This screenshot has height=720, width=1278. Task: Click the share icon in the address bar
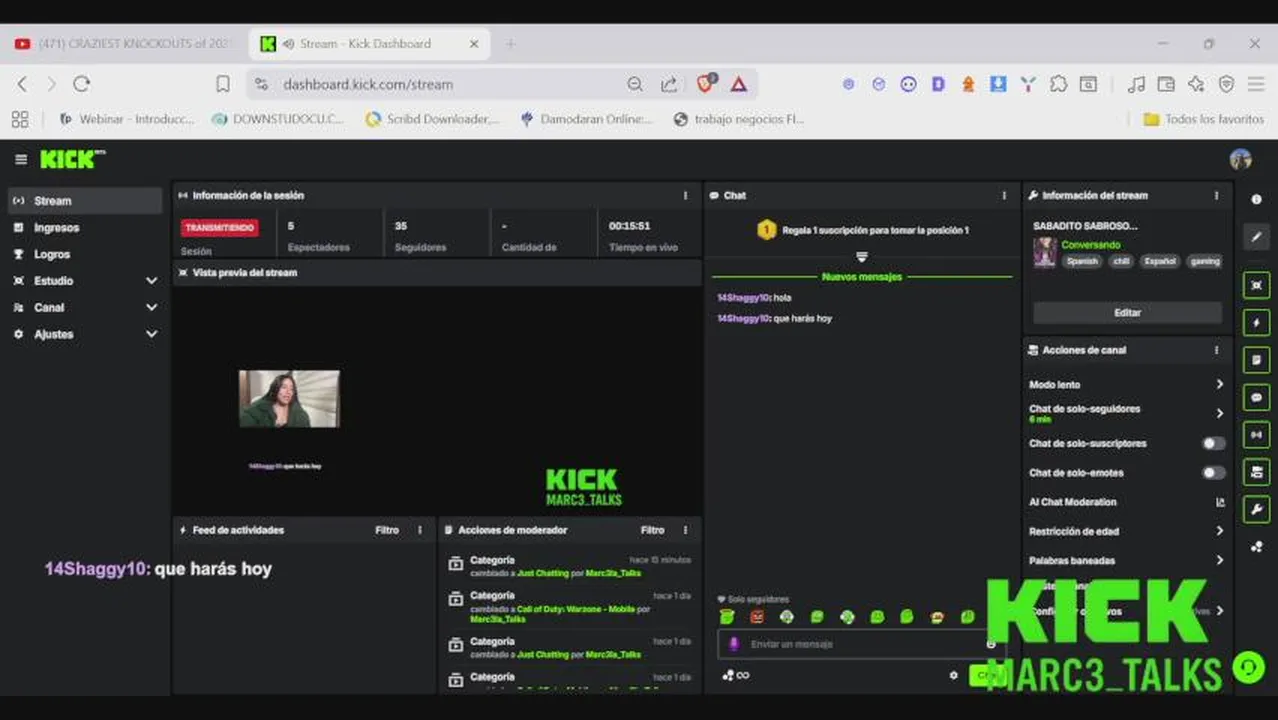(668, 84)
